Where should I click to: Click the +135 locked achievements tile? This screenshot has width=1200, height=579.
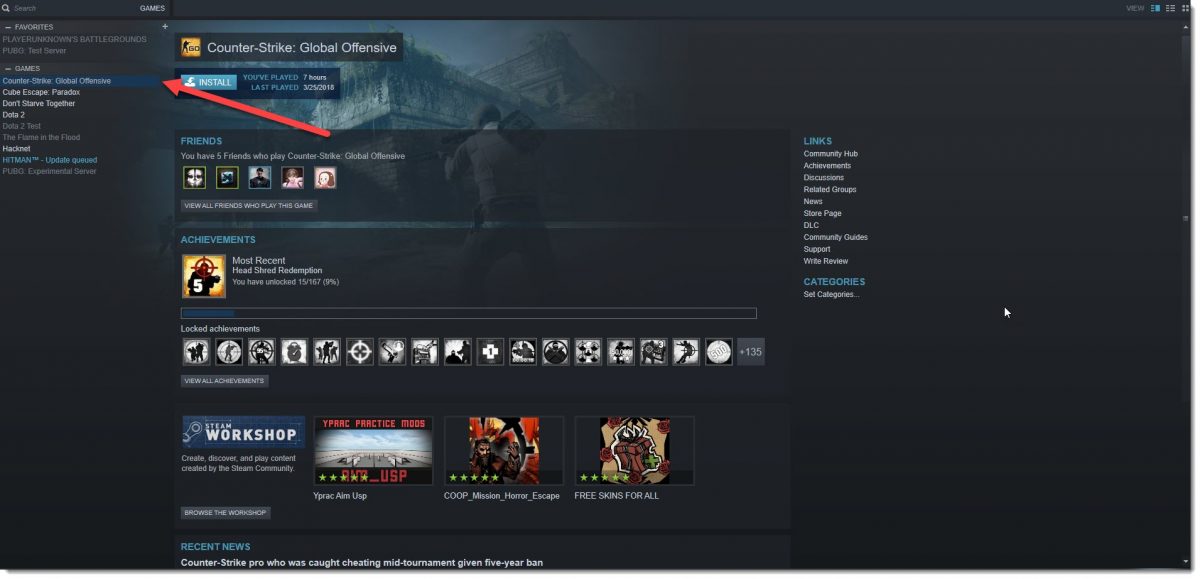click(x=750, y=351)
